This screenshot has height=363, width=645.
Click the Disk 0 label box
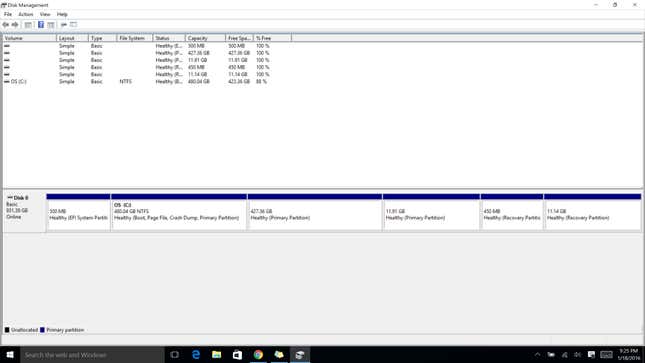(x=24, y=212)
